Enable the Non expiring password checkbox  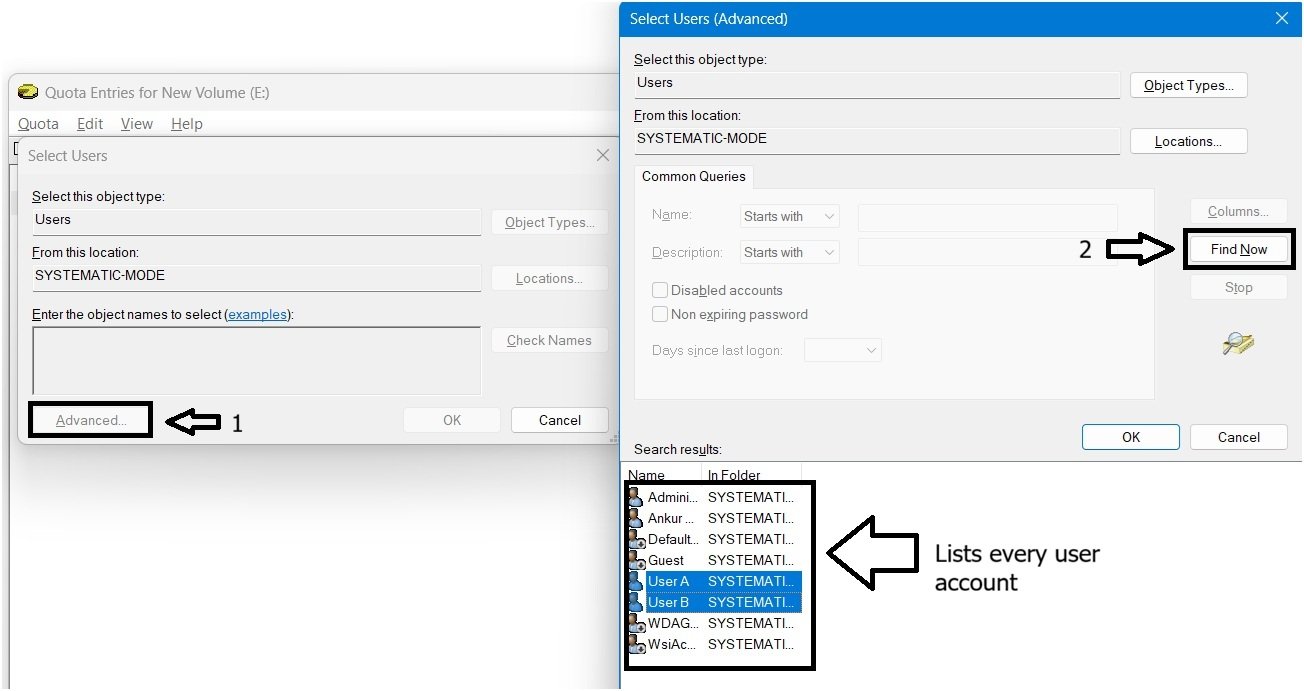pos(660,314)
